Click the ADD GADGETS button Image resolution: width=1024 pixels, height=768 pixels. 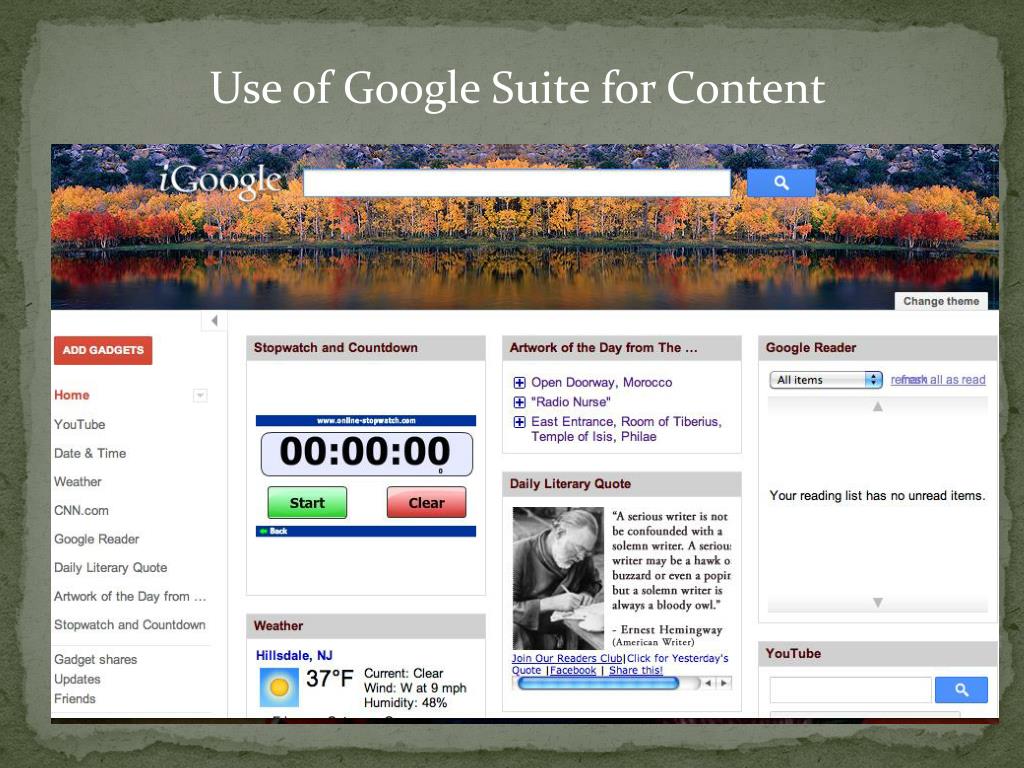(103, 351)
